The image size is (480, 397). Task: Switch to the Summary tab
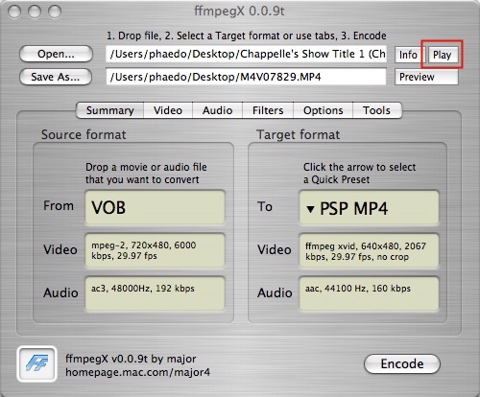(x=110, y=110)
